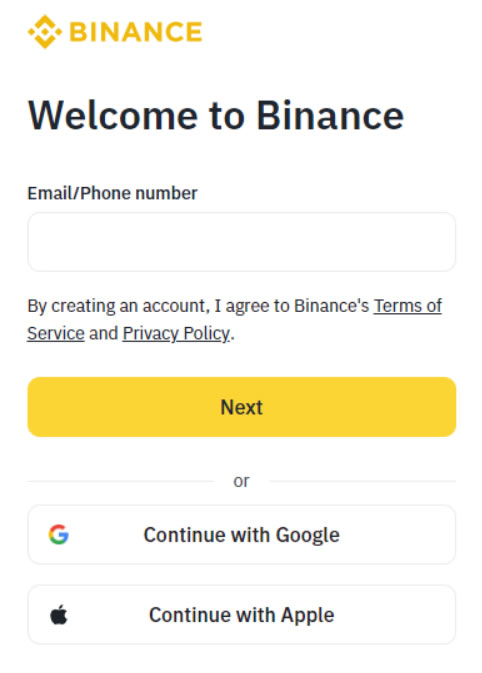Click the Binance diamond logo icon
482x673 pixels.
click(x=45, y=32)
